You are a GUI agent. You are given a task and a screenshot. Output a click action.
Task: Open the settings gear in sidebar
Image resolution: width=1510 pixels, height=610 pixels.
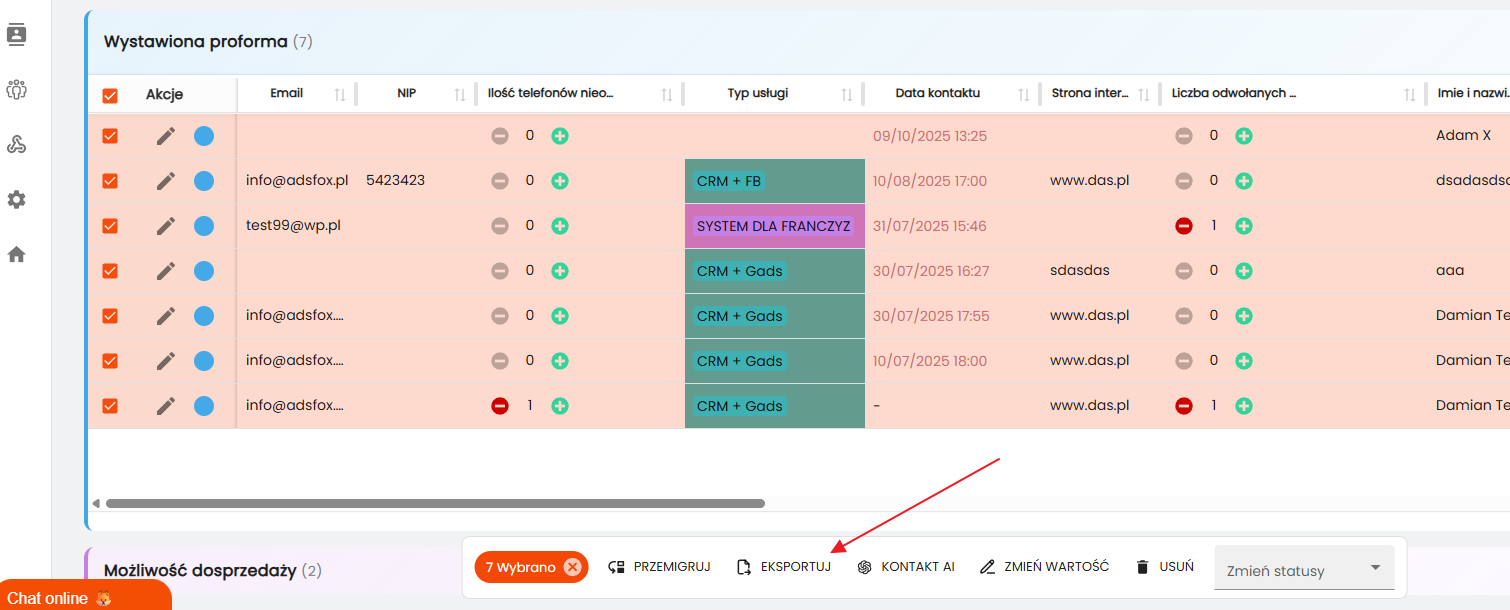[16, 200]
